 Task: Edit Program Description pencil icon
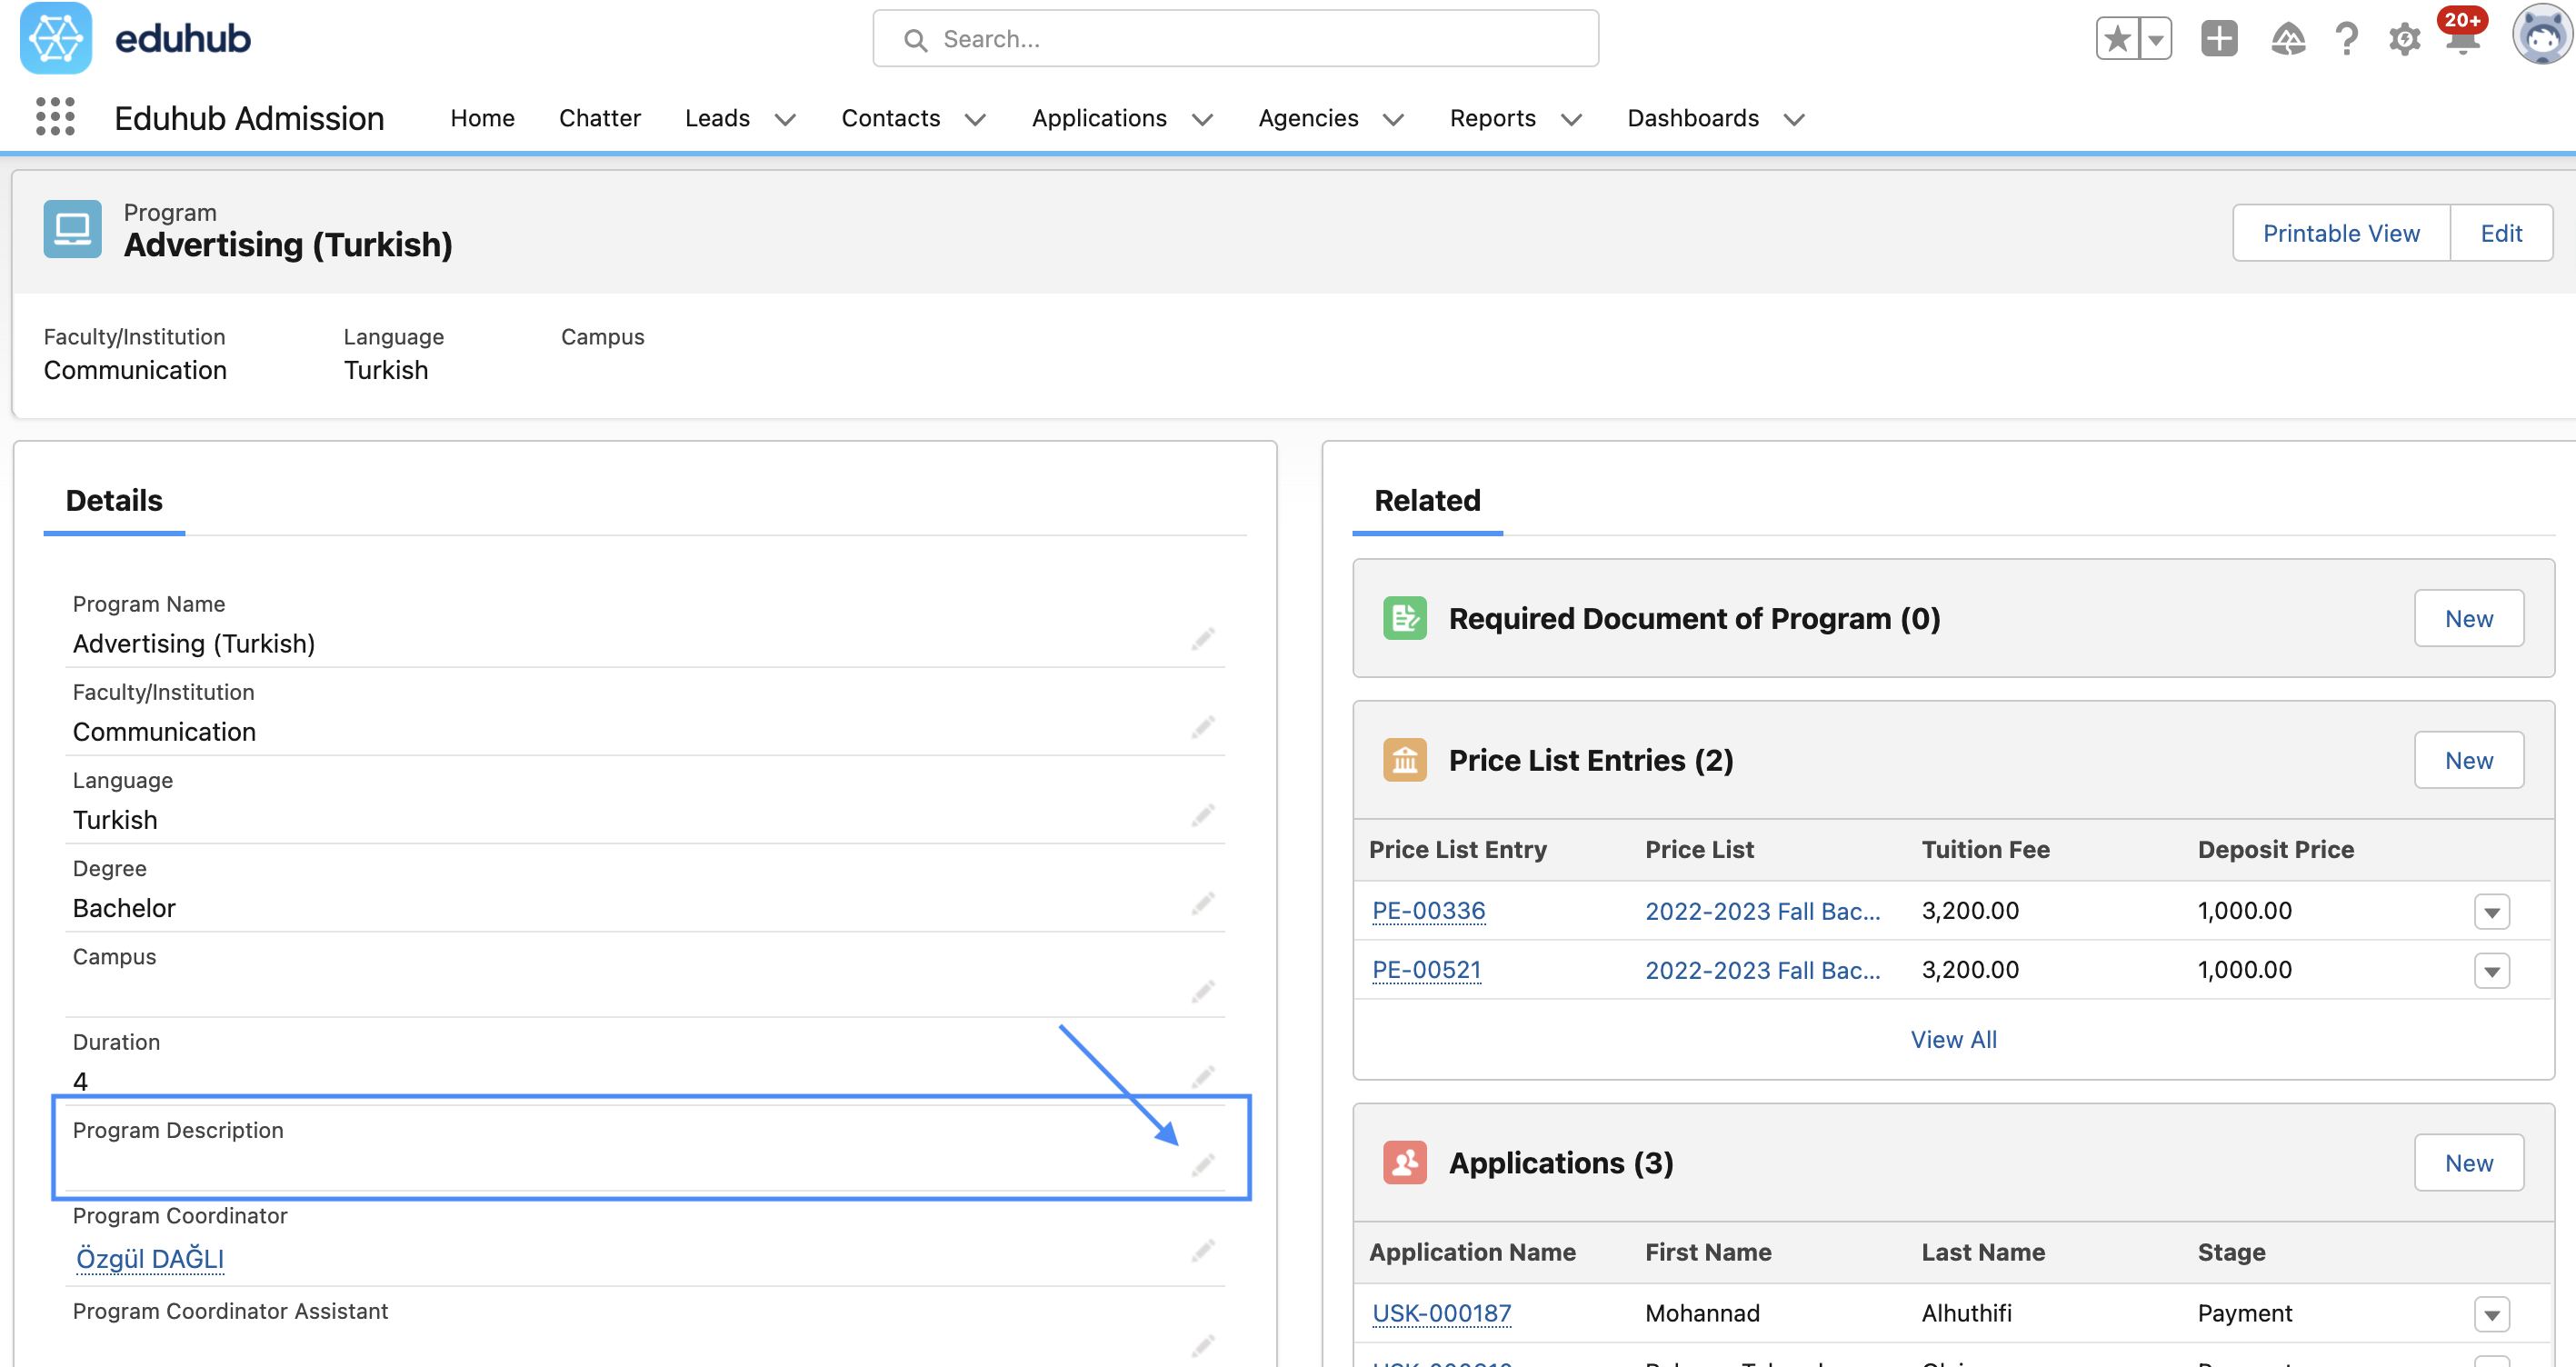tap(1203, 1165)
